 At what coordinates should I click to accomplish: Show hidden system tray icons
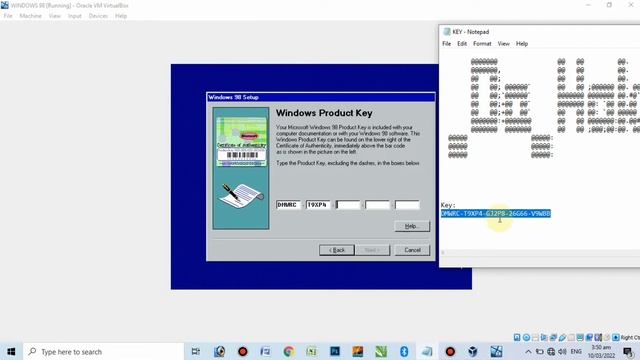tap(528, 351)
